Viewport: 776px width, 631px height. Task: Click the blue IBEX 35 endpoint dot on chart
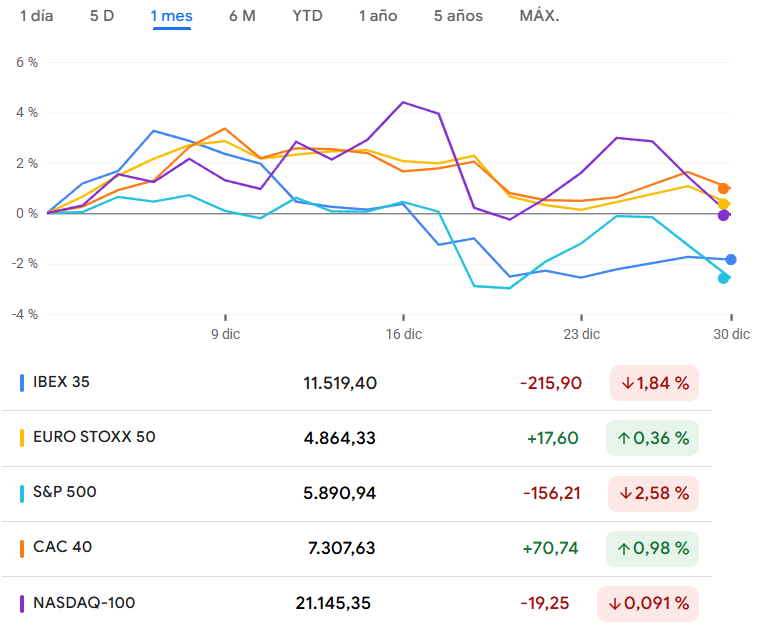pyautogui.click(x=731, y=260)
